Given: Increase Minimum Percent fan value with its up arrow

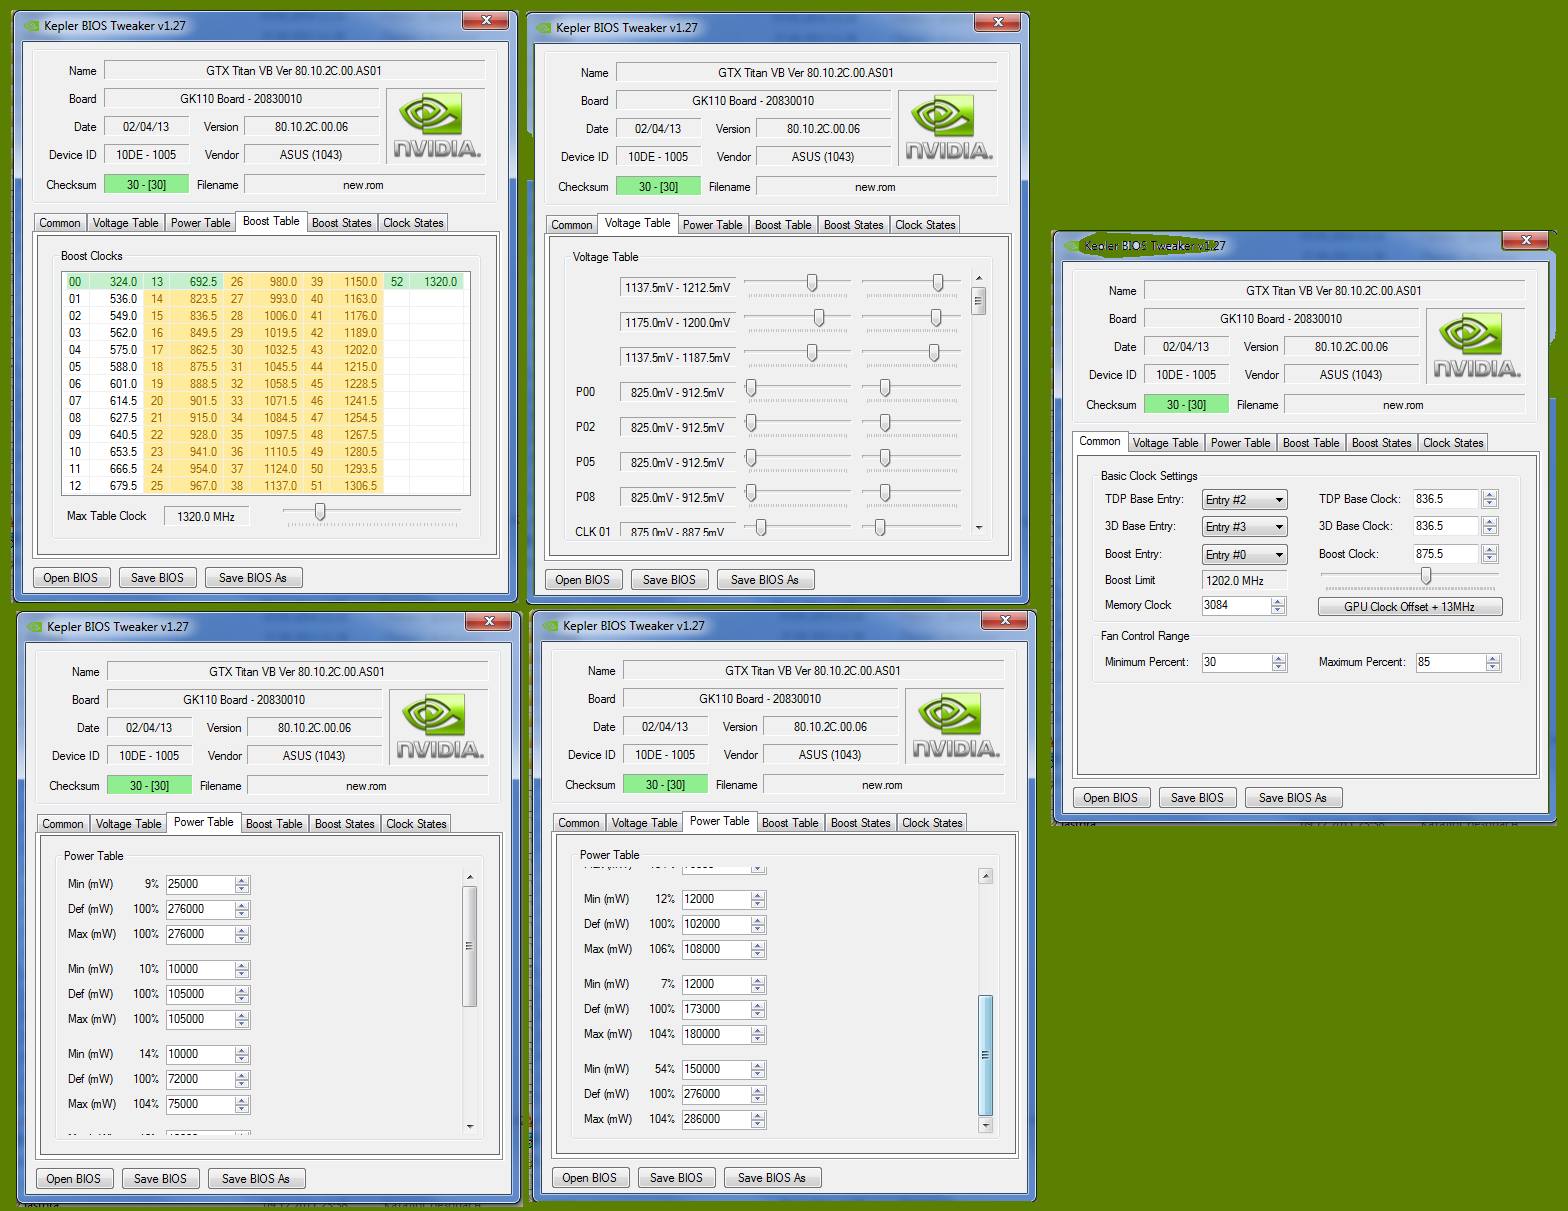Looking at the screenshot, I should point(1279,658).
